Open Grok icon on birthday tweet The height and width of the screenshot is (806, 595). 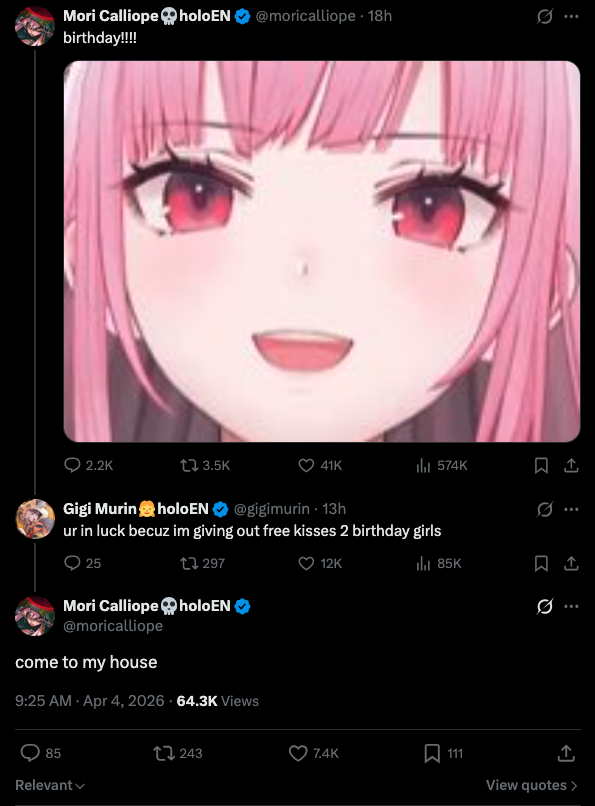click(545, 16)
